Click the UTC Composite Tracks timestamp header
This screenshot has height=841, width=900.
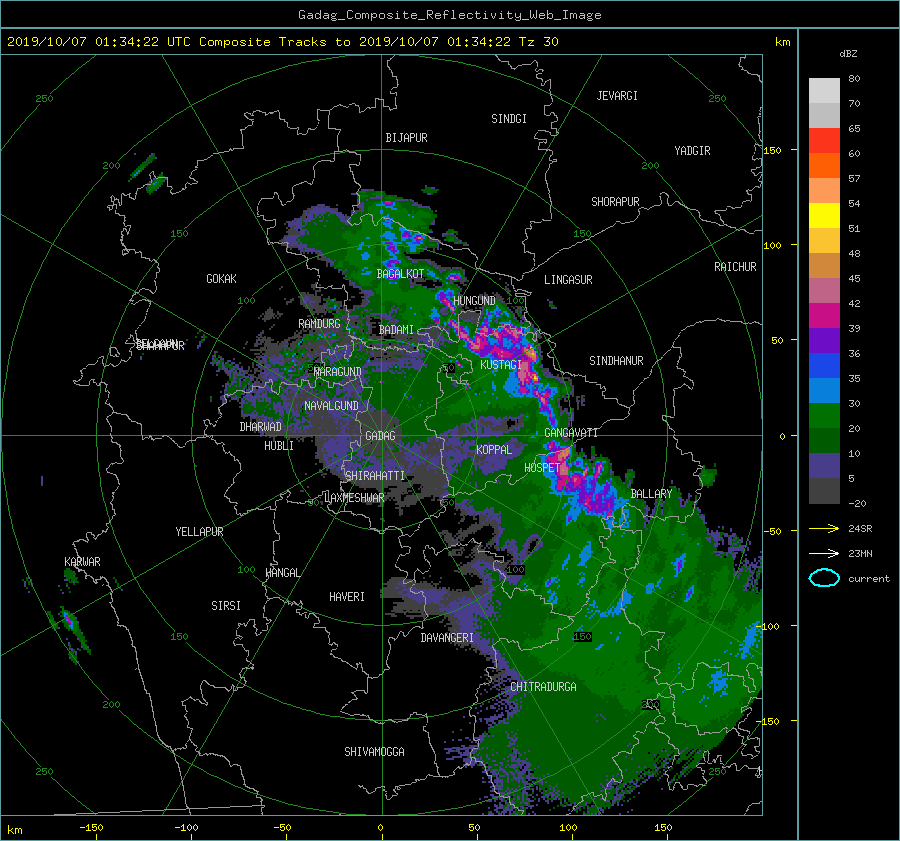(x=282, y=42)
